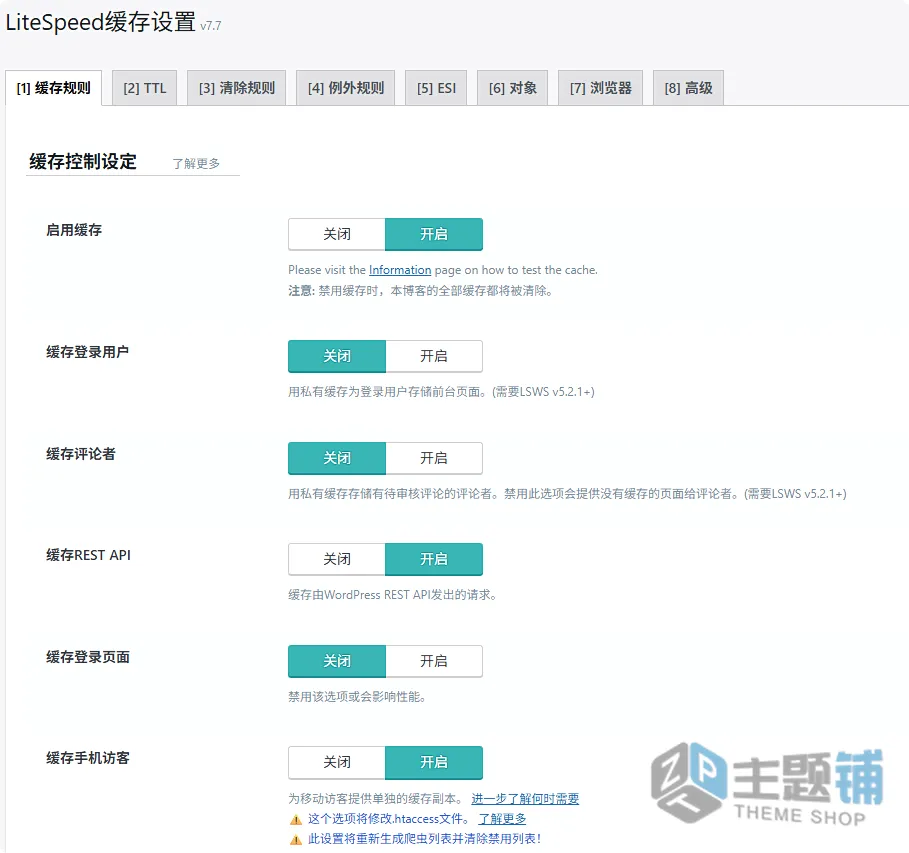The image size is (909, 853).
Task: Set 缓存评论者 to 关闭
Action: 337,458
